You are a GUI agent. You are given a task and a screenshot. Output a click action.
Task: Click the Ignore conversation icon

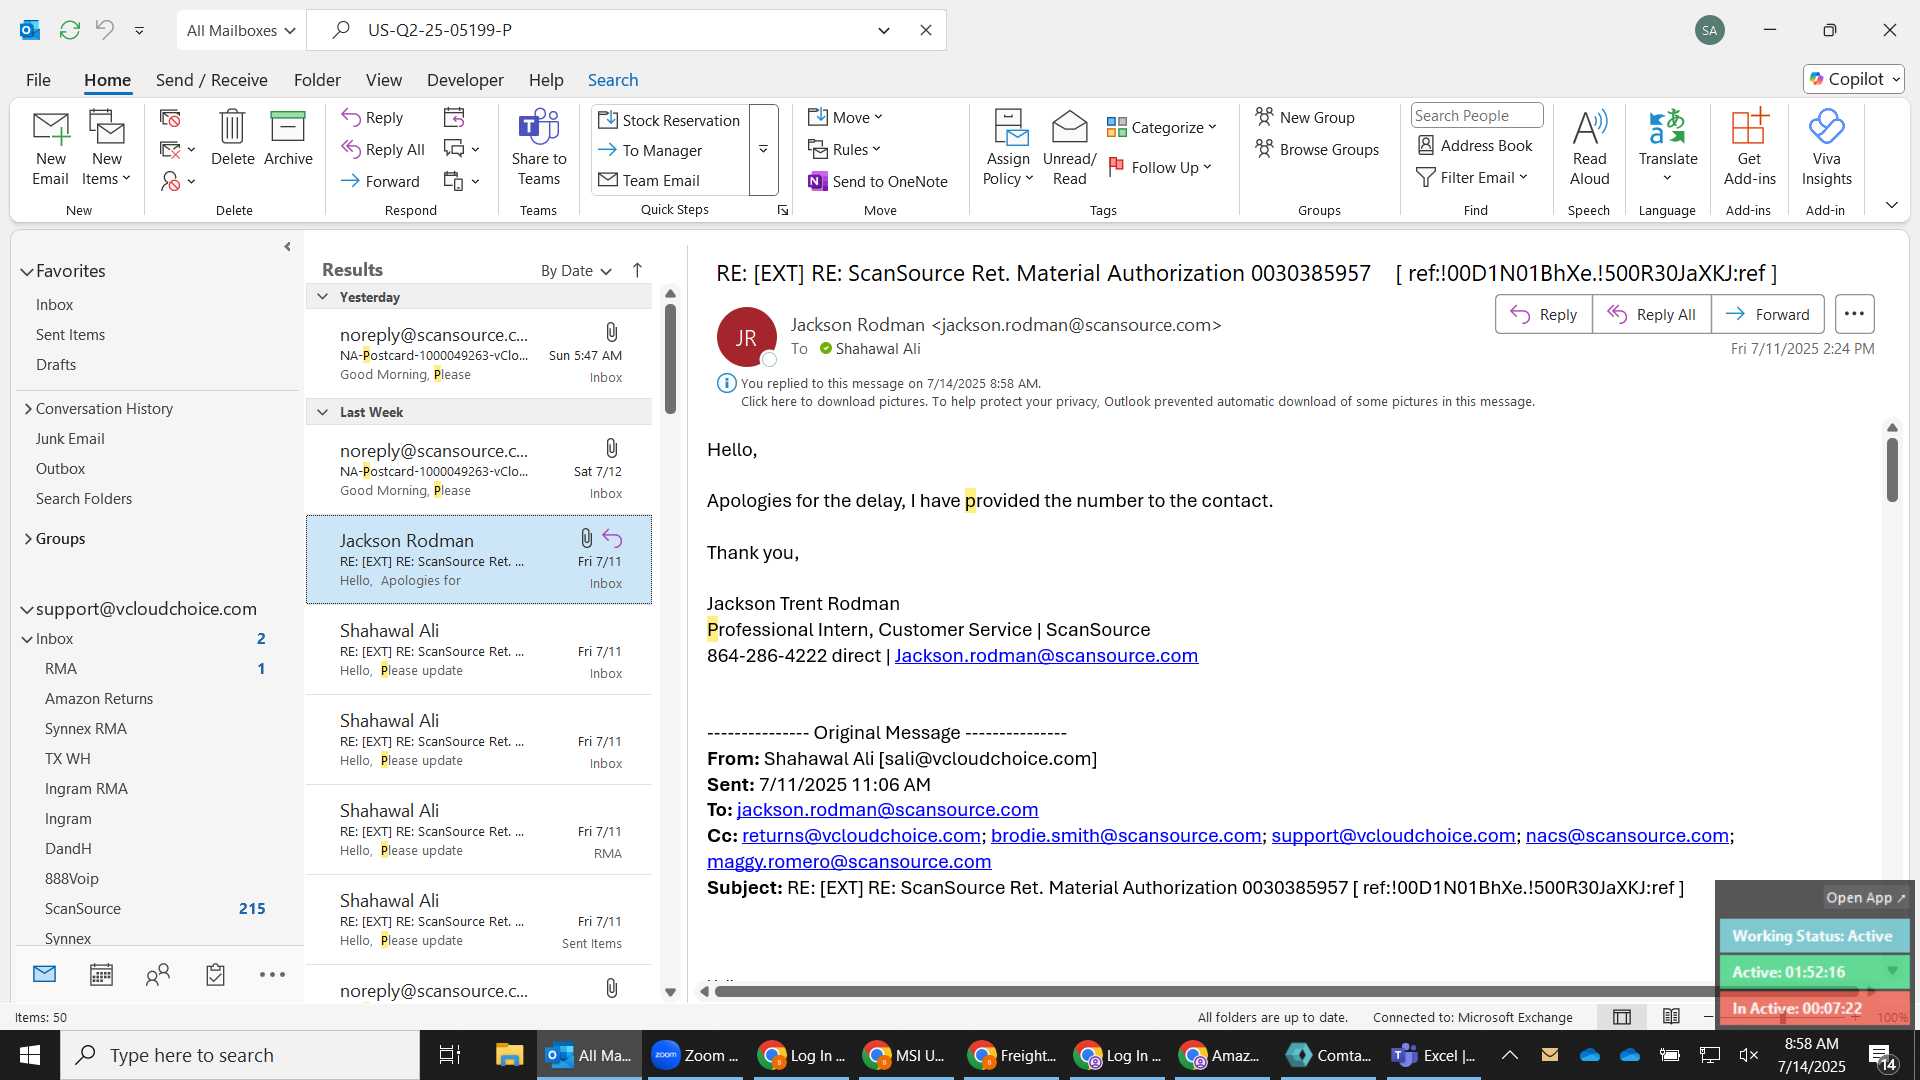pos(170,119)
